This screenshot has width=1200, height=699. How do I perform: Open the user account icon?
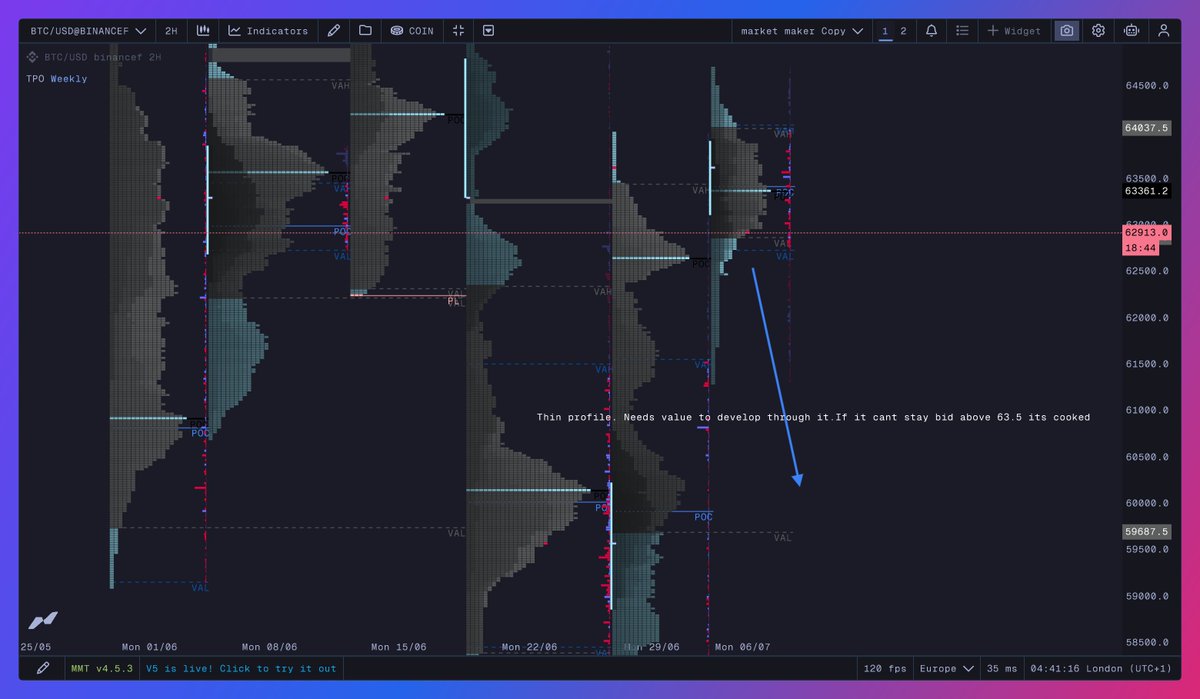click(1163, 31)
